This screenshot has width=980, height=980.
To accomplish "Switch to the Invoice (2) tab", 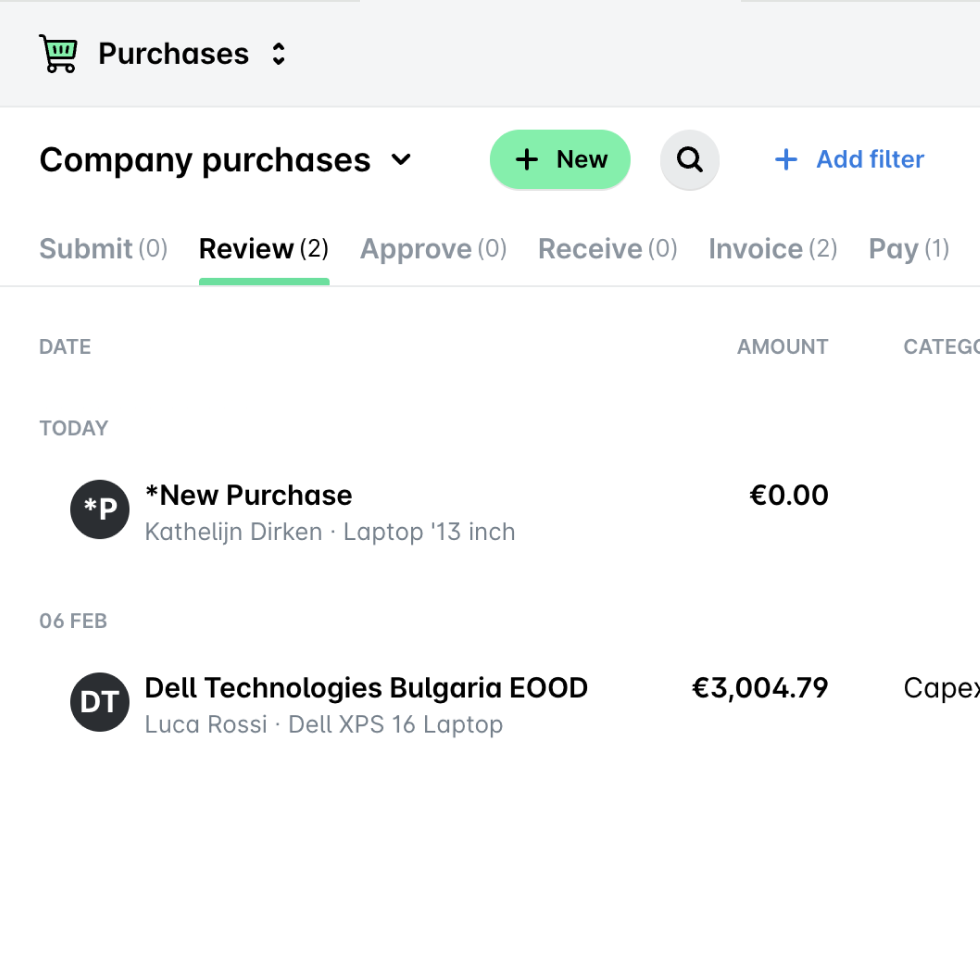I will 773,249.
